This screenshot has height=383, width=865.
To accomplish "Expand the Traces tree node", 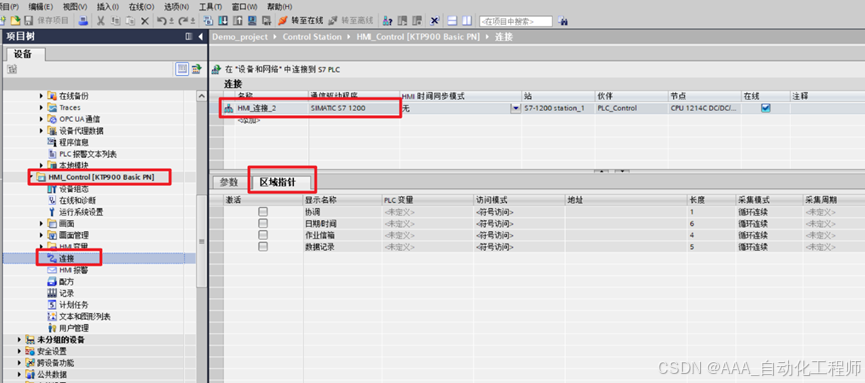I will click(x=41, y=107).
